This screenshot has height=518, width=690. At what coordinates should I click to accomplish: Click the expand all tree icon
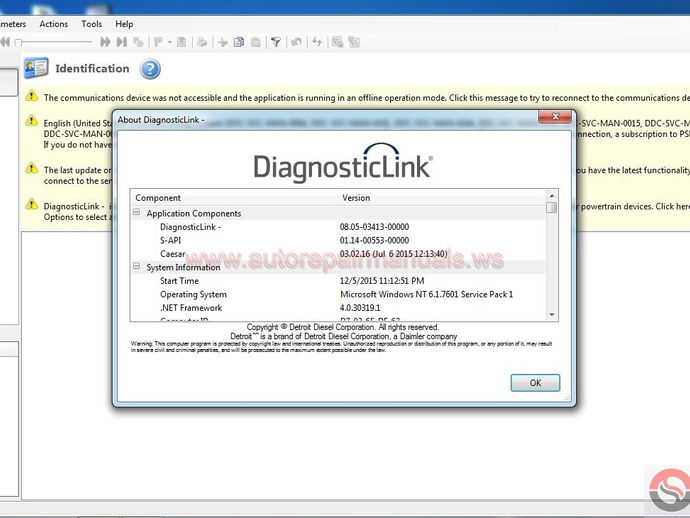(338, 42)
